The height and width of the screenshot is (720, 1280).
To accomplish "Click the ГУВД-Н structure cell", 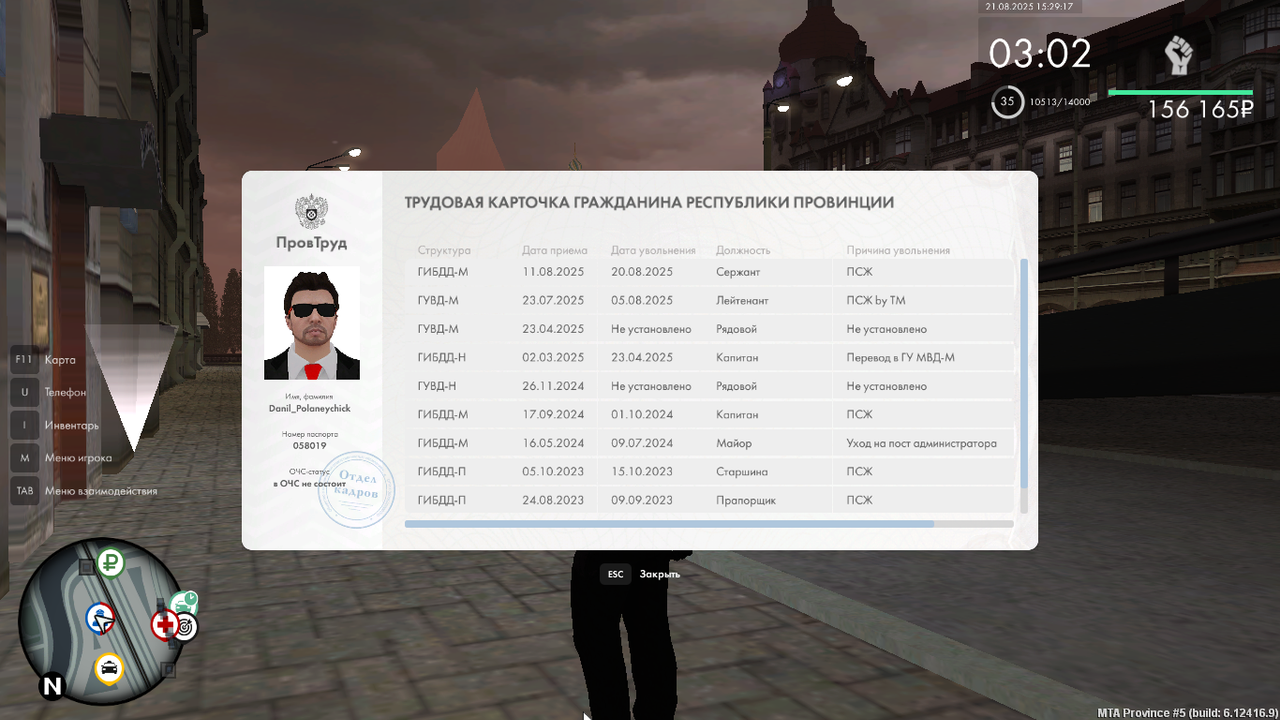I will tap(437, 386).
